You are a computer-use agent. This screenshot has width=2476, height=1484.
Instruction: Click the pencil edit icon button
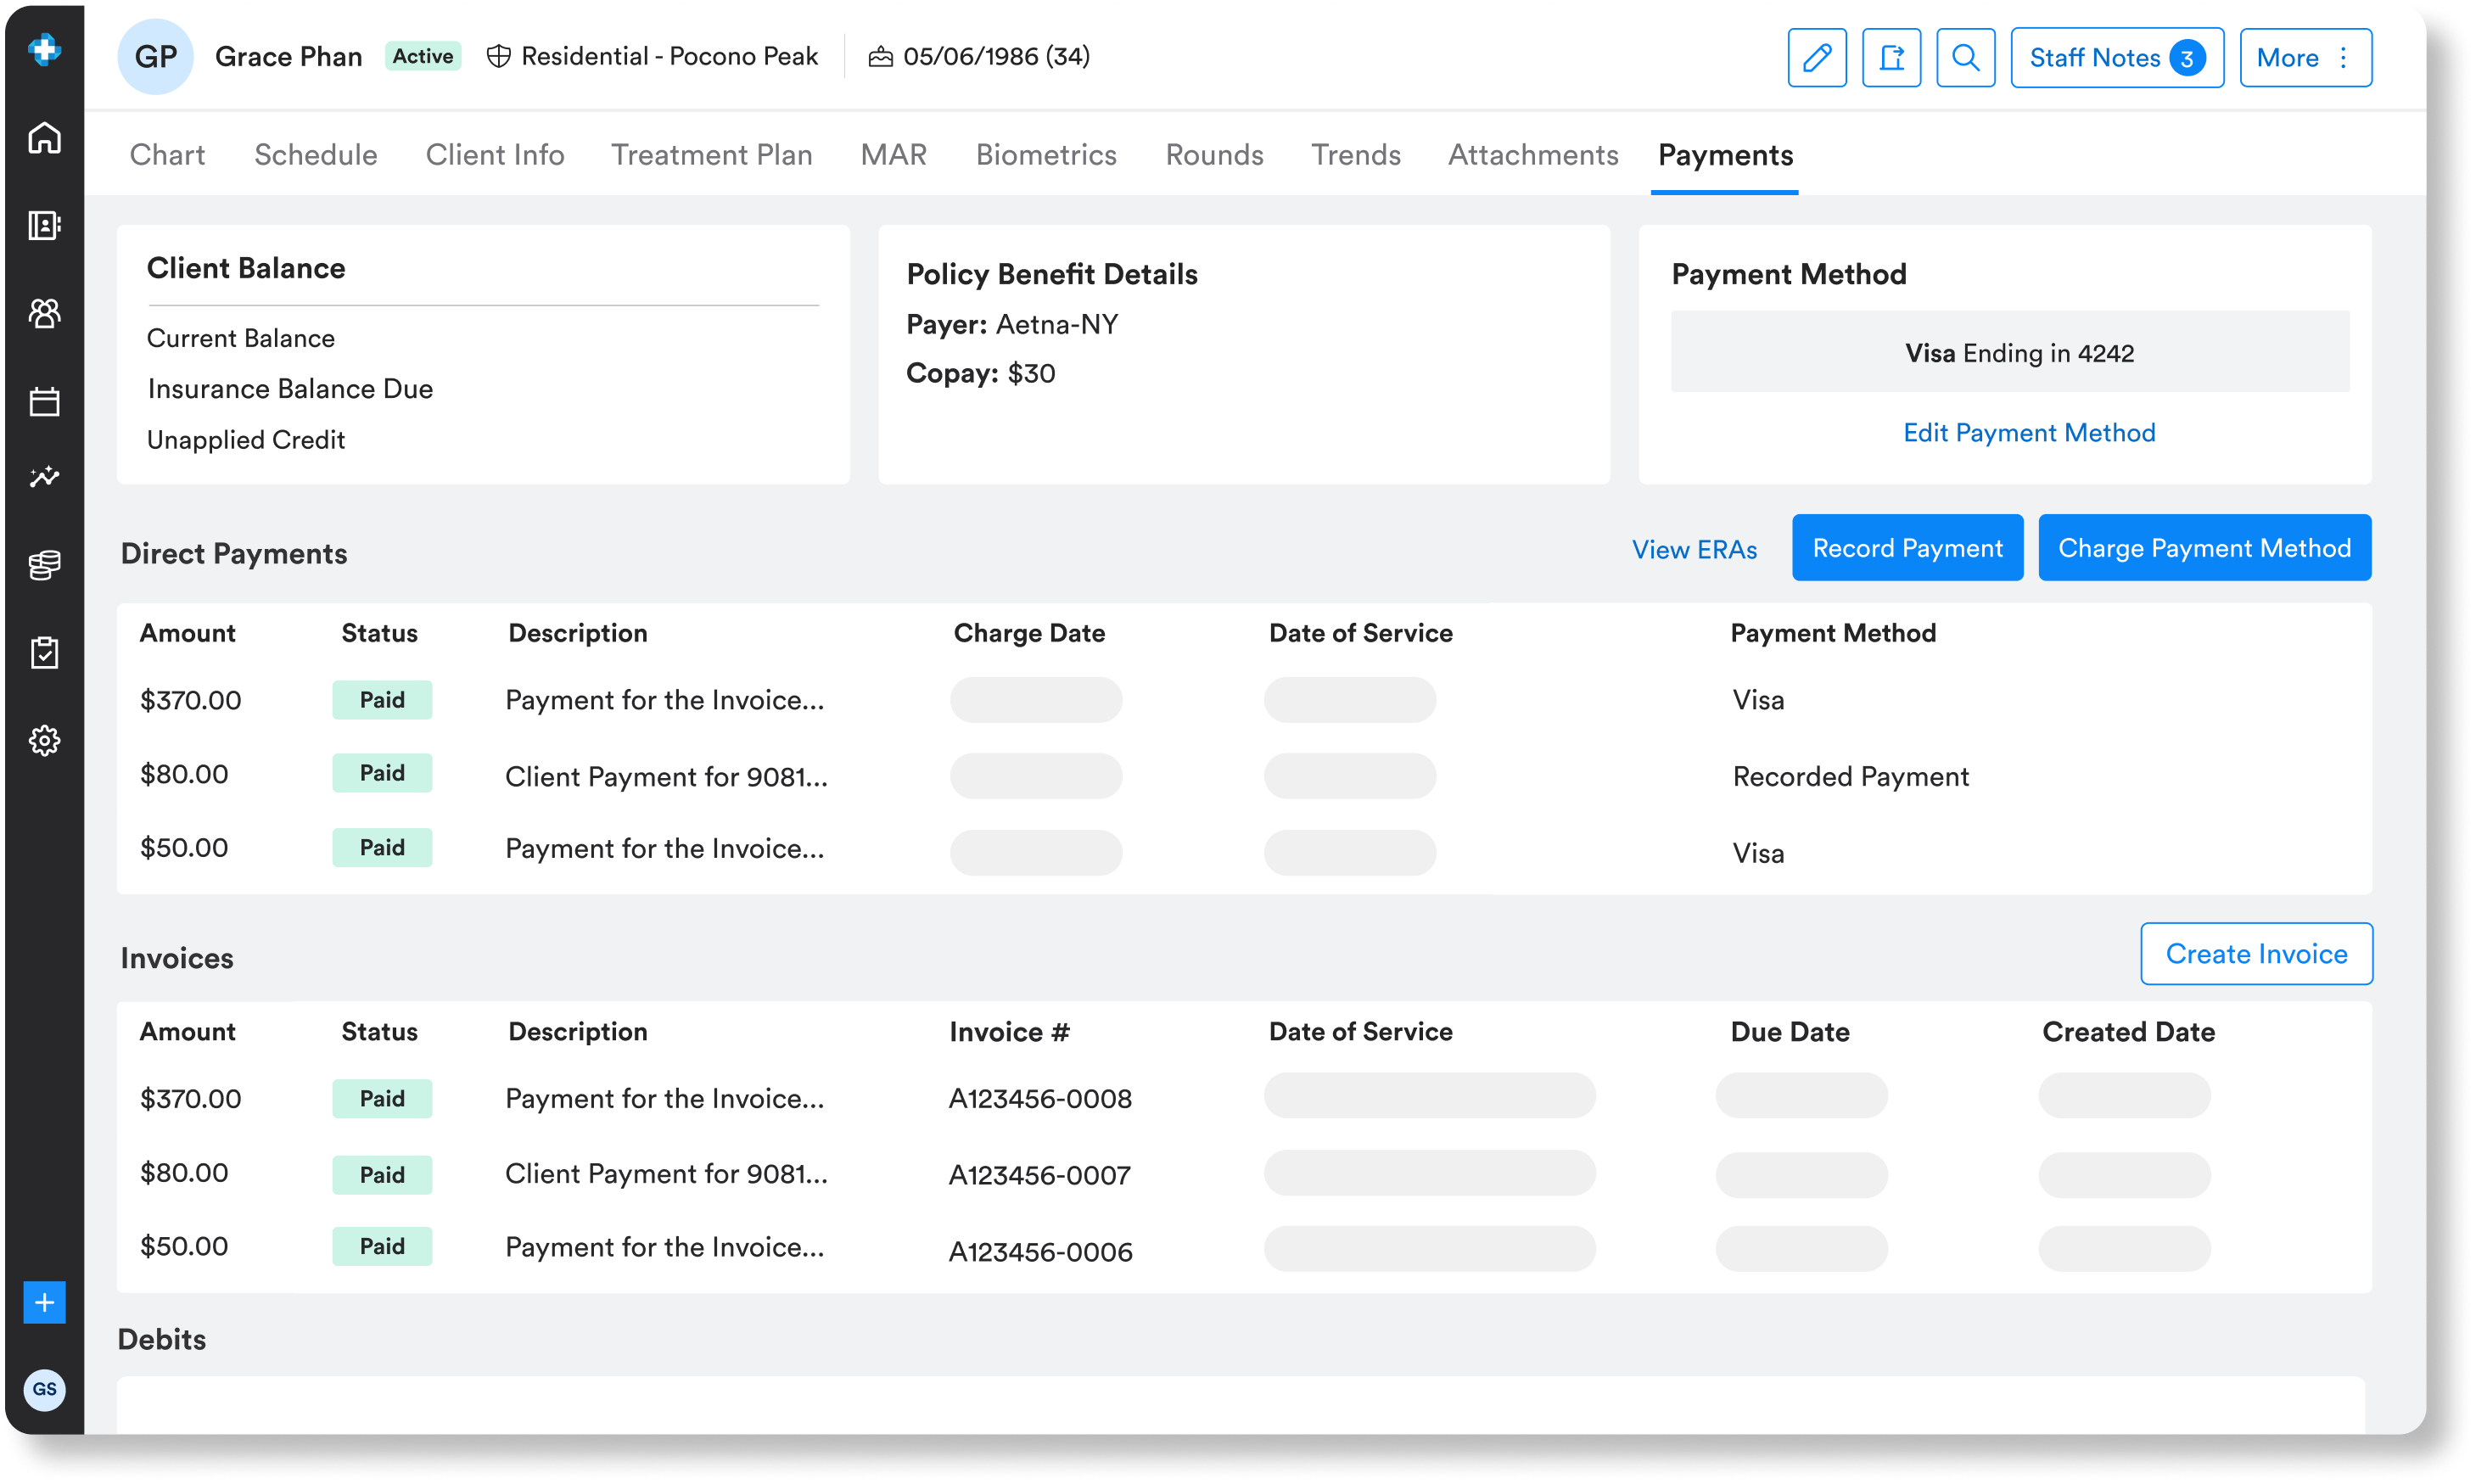[x=1816, y=58]
